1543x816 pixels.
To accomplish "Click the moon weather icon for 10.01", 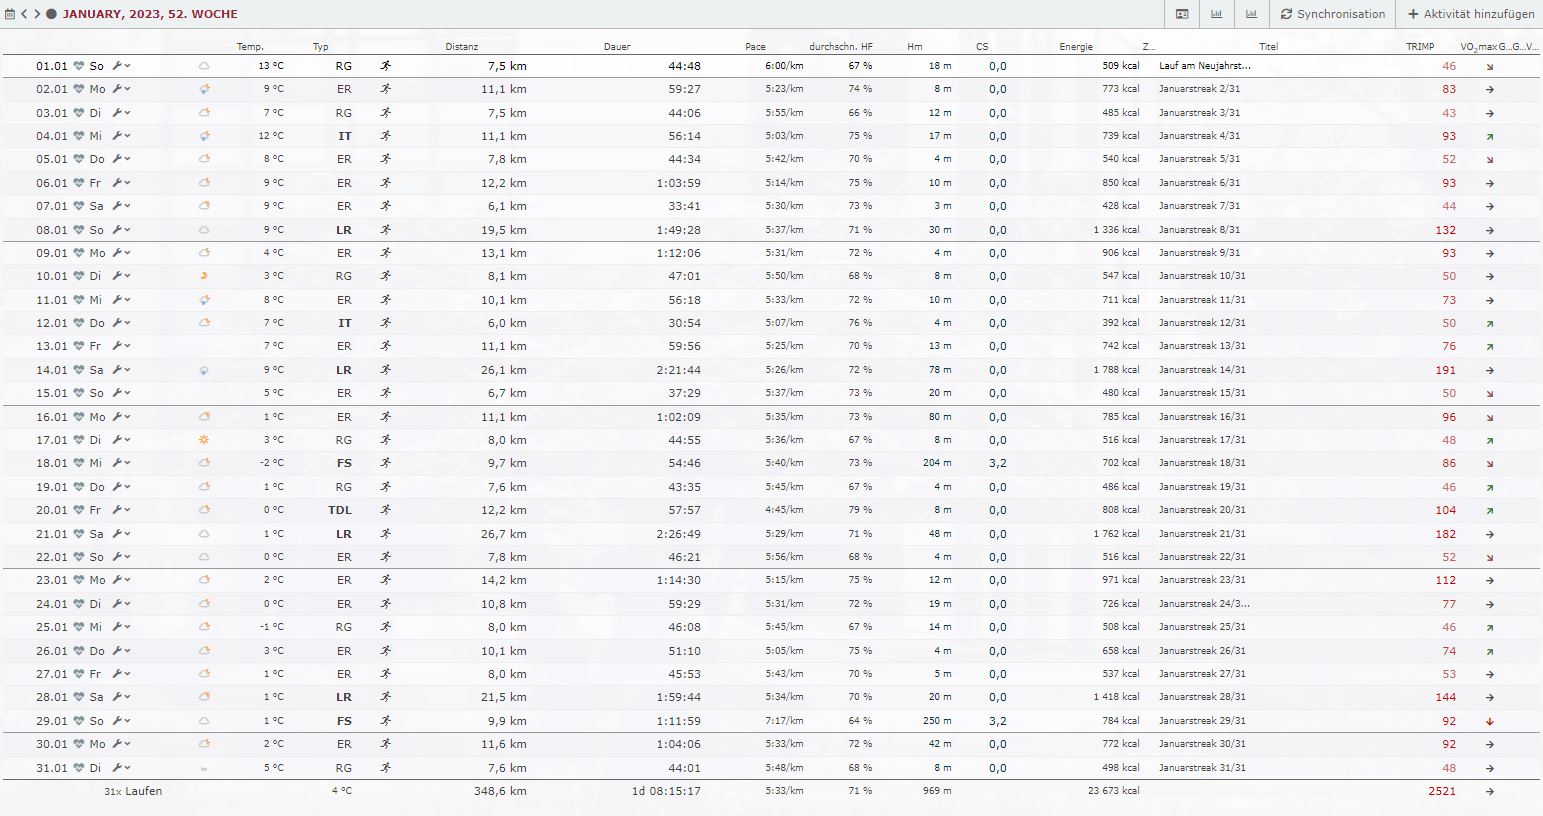I will coord(204,276).
